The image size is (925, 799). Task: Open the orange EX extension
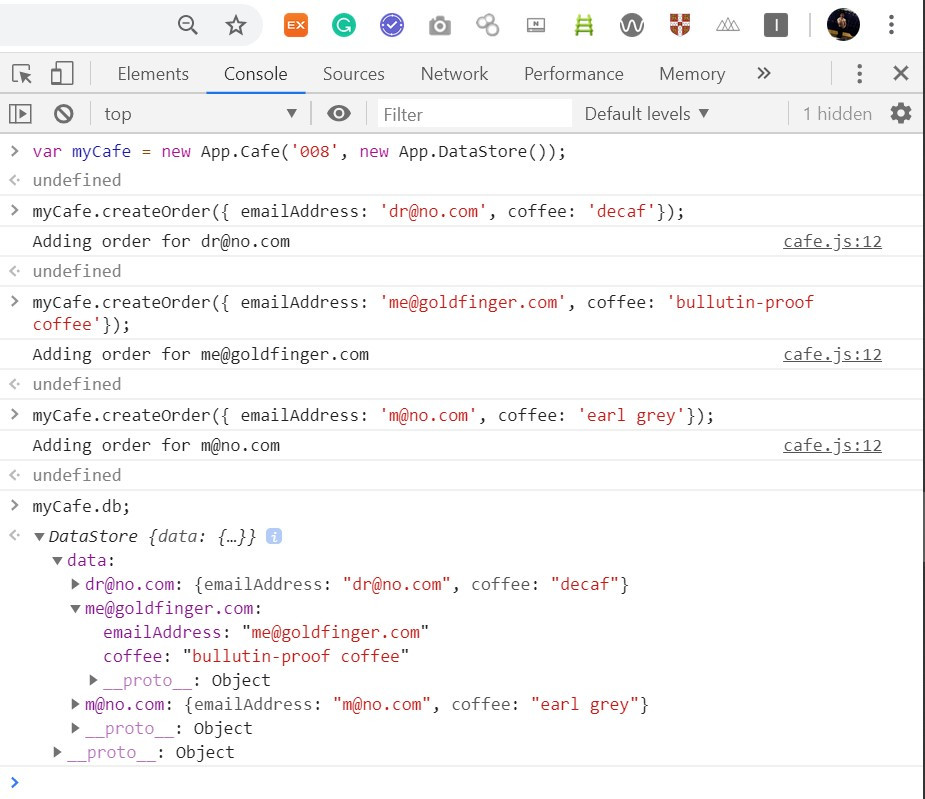296,25
